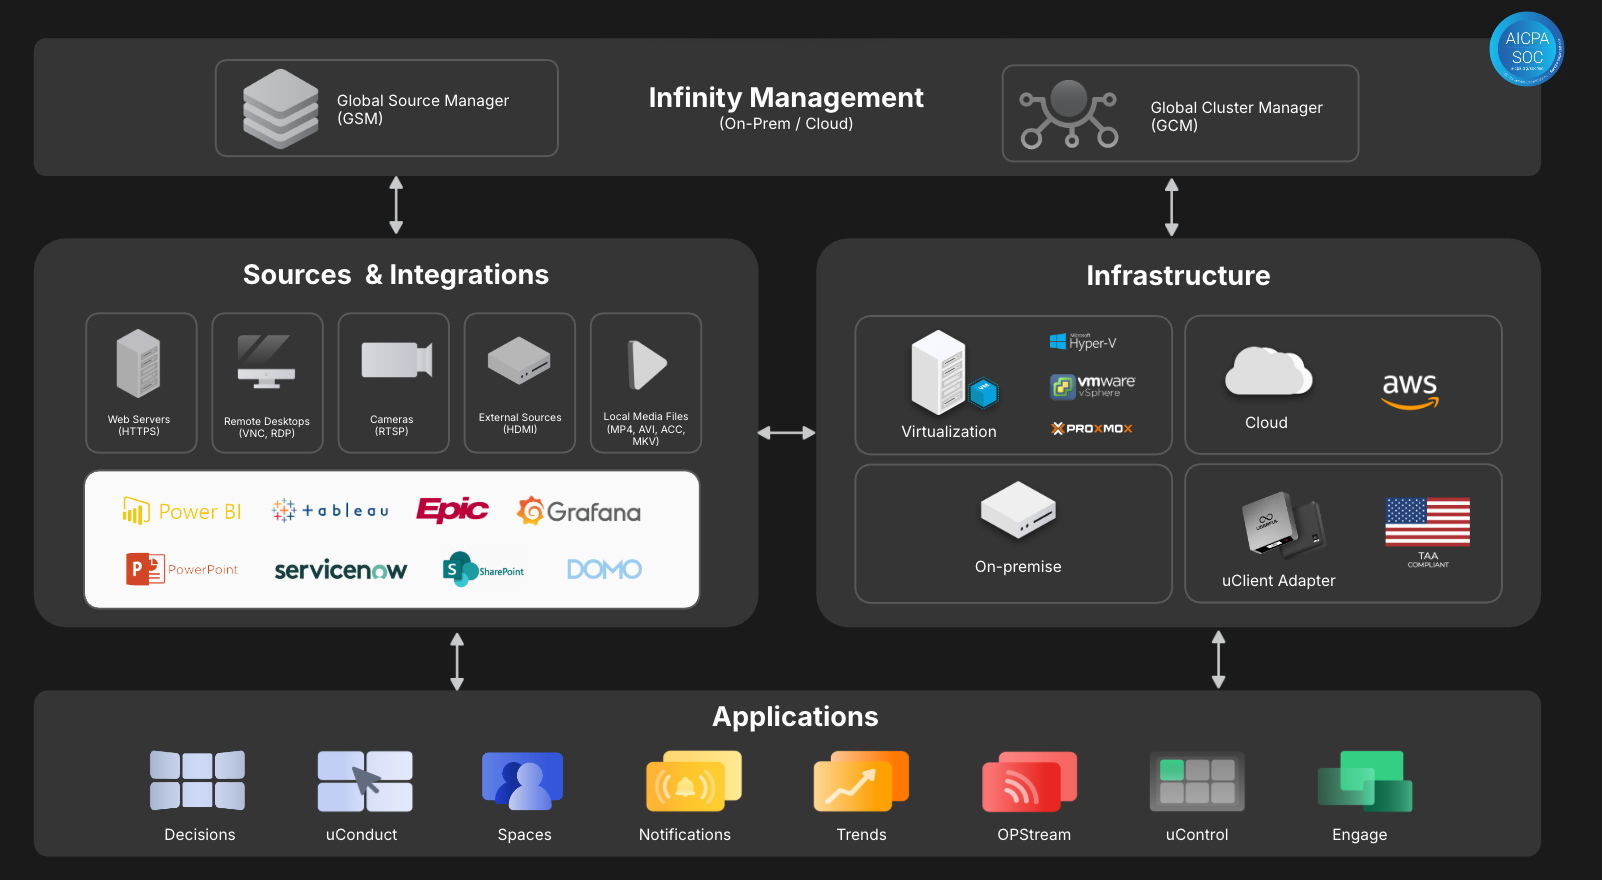Click the SharePoint logo

coord(484,570)
